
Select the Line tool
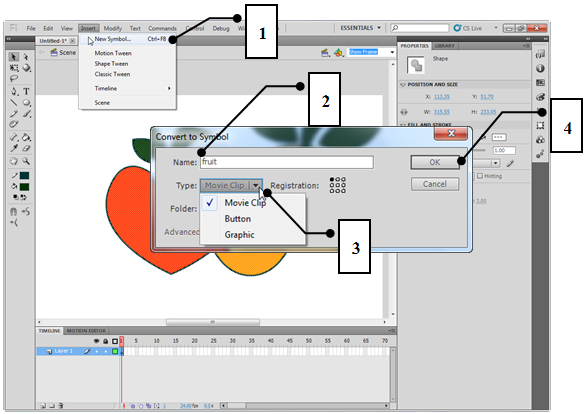13,103
